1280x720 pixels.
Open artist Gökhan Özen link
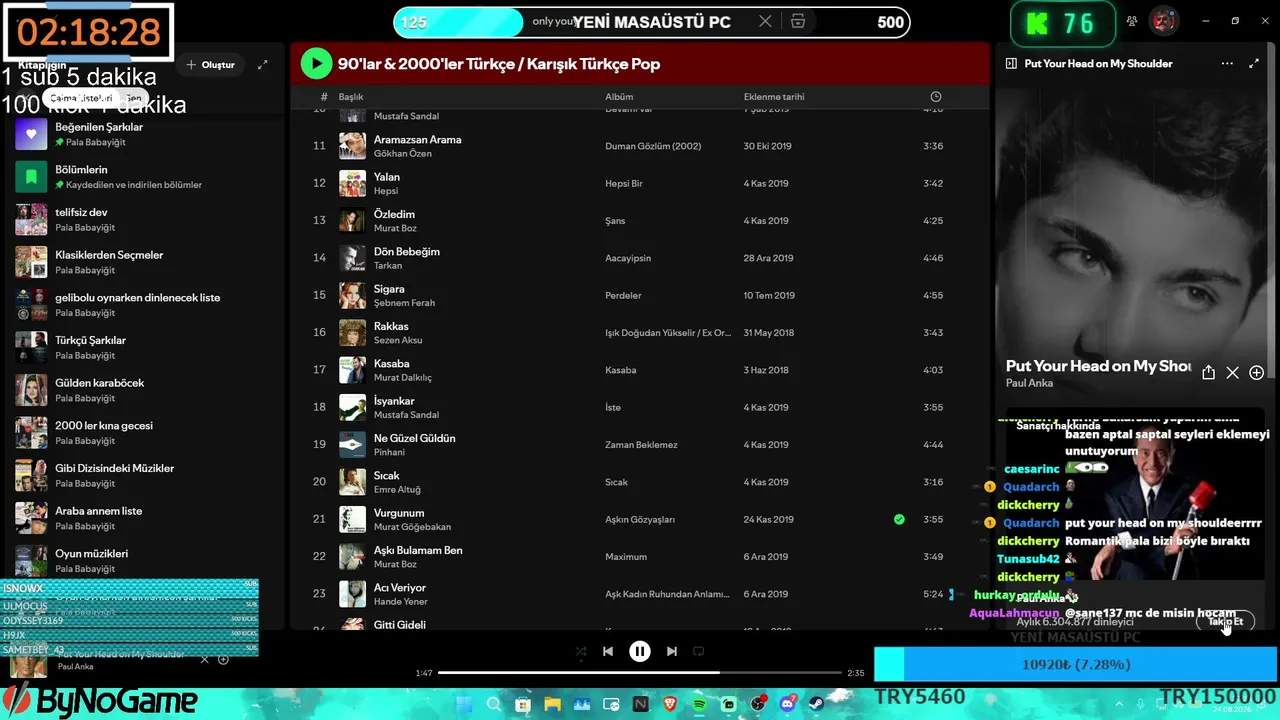point(403,154)
